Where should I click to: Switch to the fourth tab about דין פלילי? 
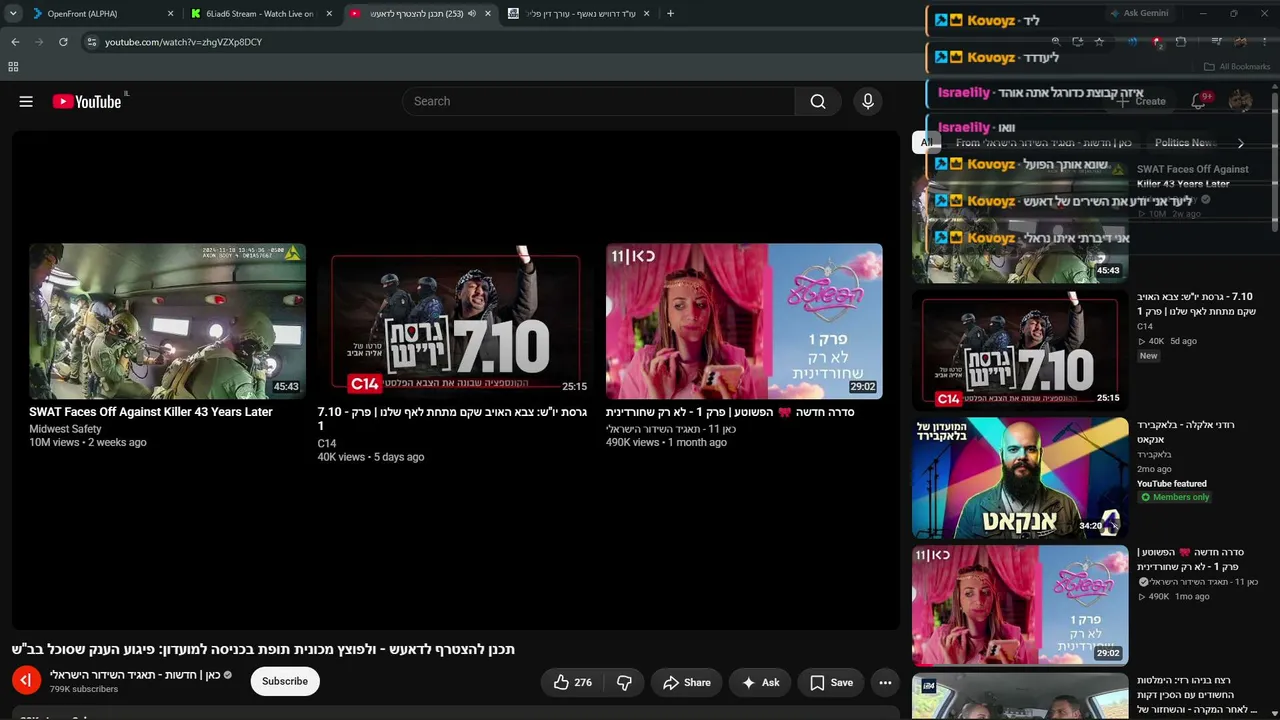pos(579,14)
